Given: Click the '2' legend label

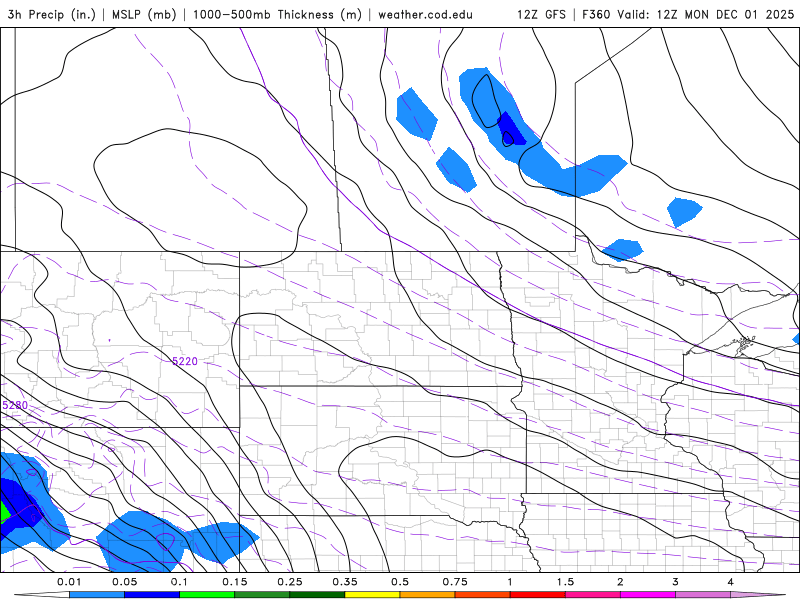Looking at the screenshot, I should (620, 582).
